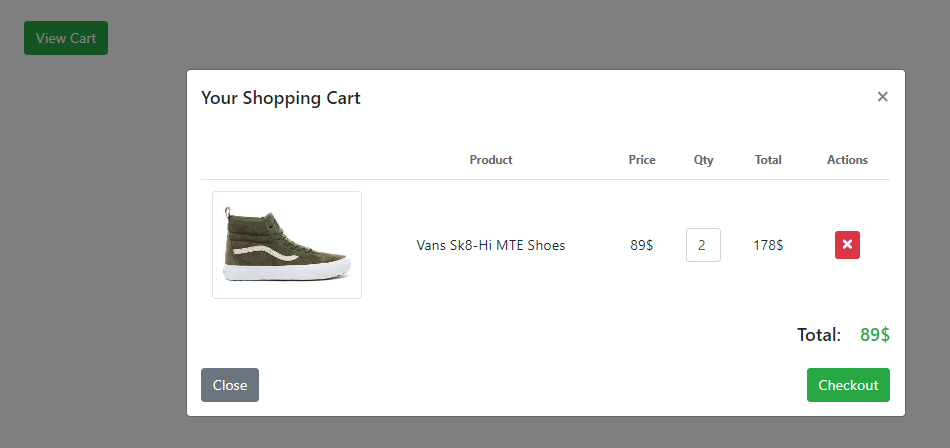
Task: Click the 178$ row total cell
Action: coord(768,245)
